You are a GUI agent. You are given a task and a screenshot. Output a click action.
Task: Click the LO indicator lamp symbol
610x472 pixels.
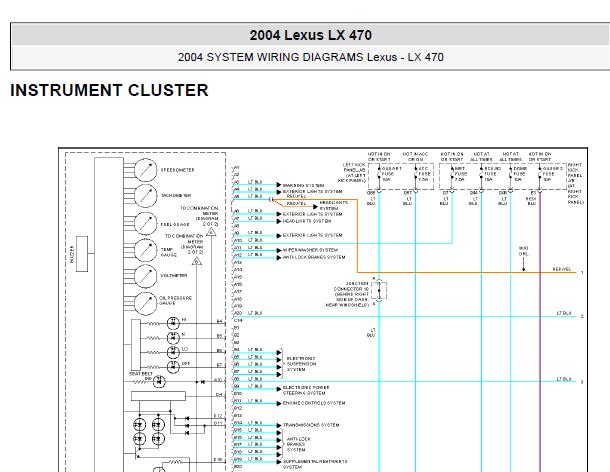click(173, 352)
